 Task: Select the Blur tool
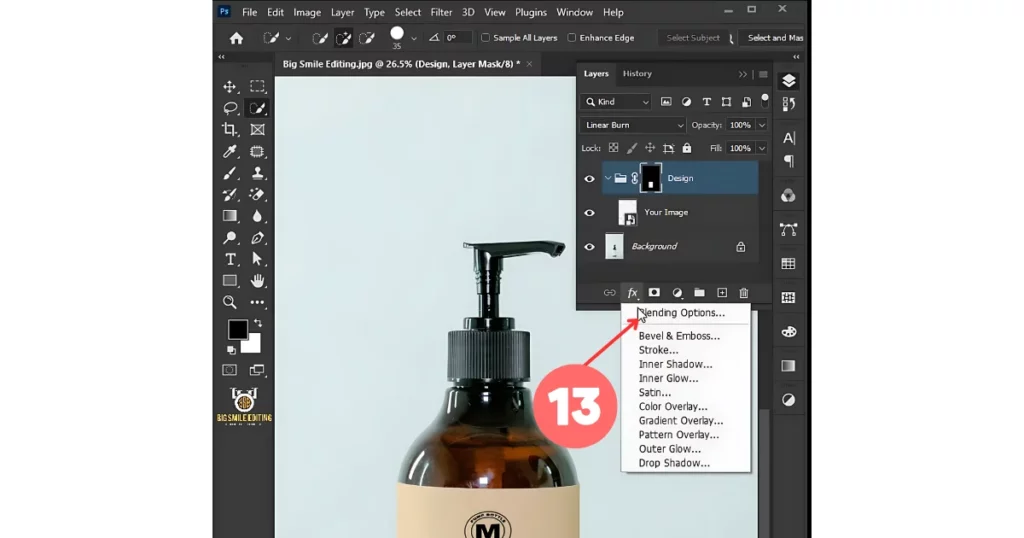coord(257,216)
